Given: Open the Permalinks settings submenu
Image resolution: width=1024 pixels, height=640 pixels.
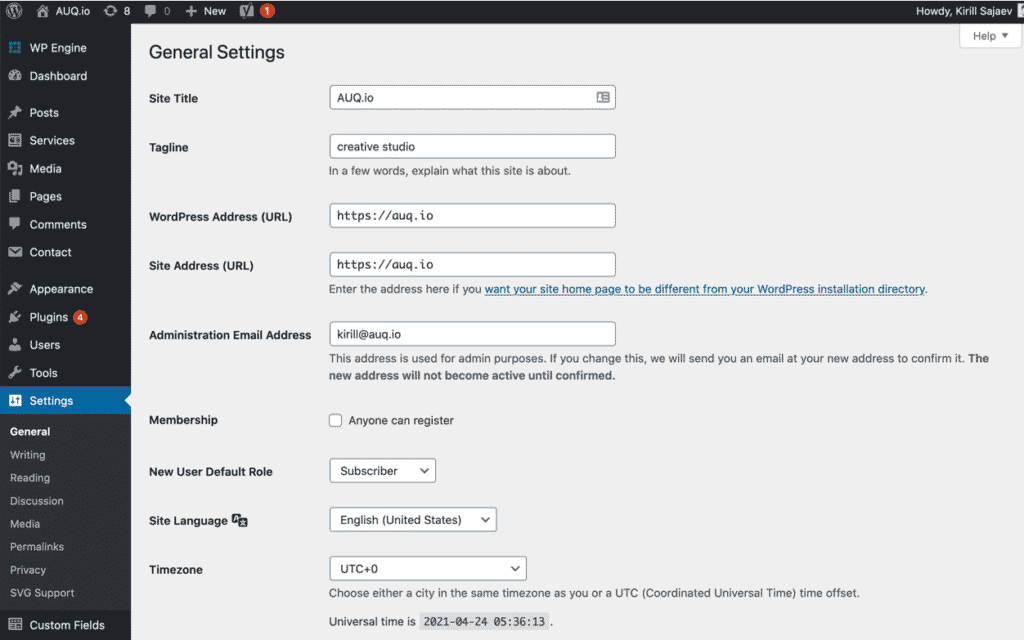Looking at the screenshot, I should (x=37, y=547).
